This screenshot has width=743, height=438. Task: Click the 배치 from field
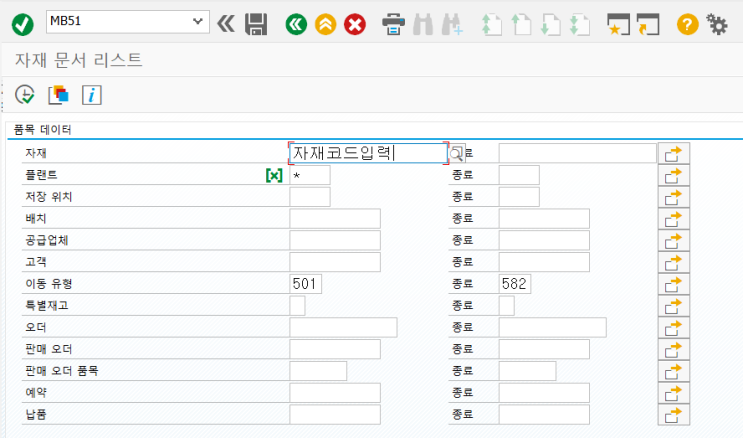[335, 219]
